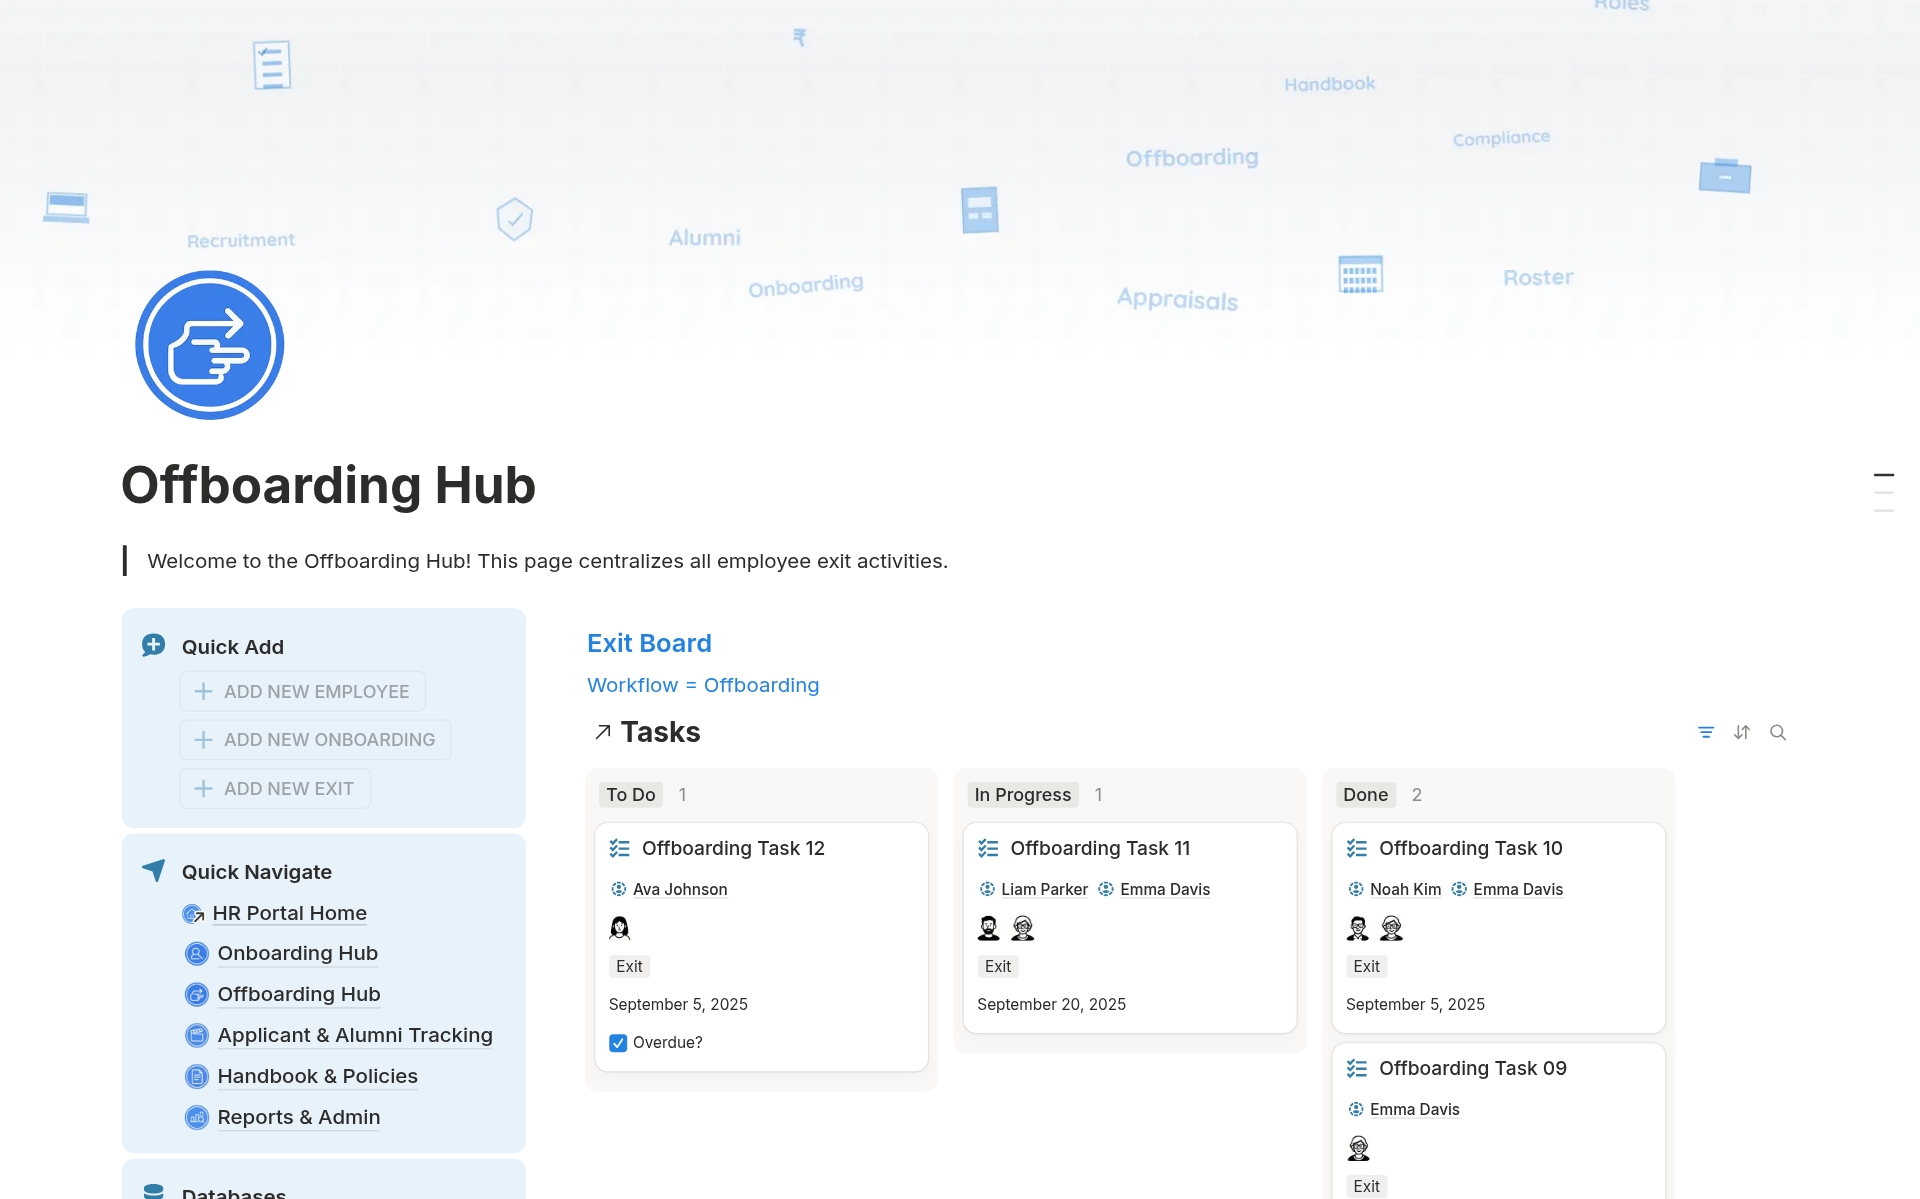Open the Tasks database title
The image size is (1920, 1199).
click(660, 732)
